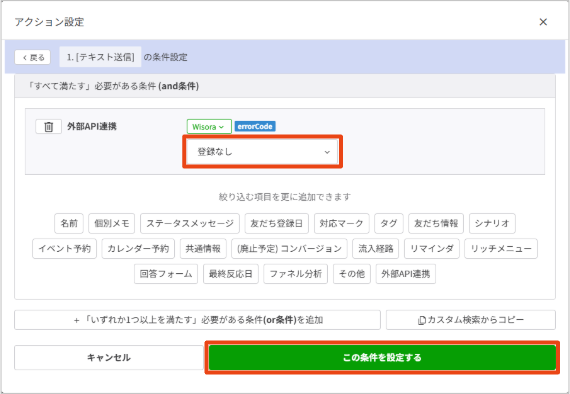Add the リマインダ filter
570x394 pixels.
click(432, 249)
